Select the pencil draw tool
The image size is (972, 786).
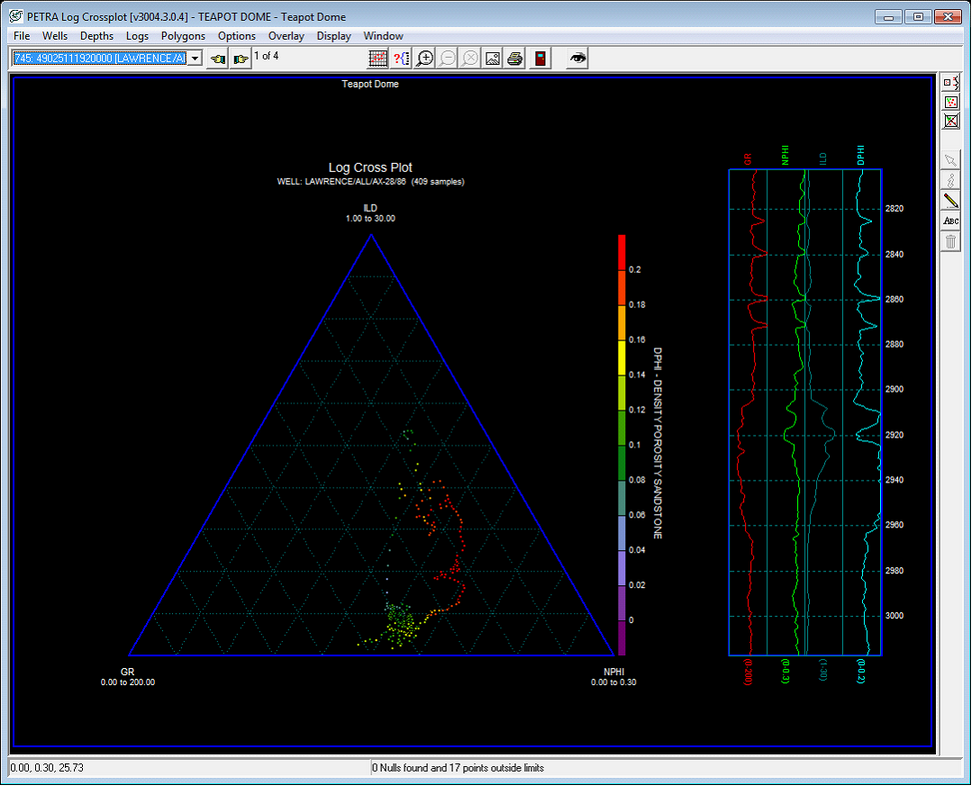(951, 201)
